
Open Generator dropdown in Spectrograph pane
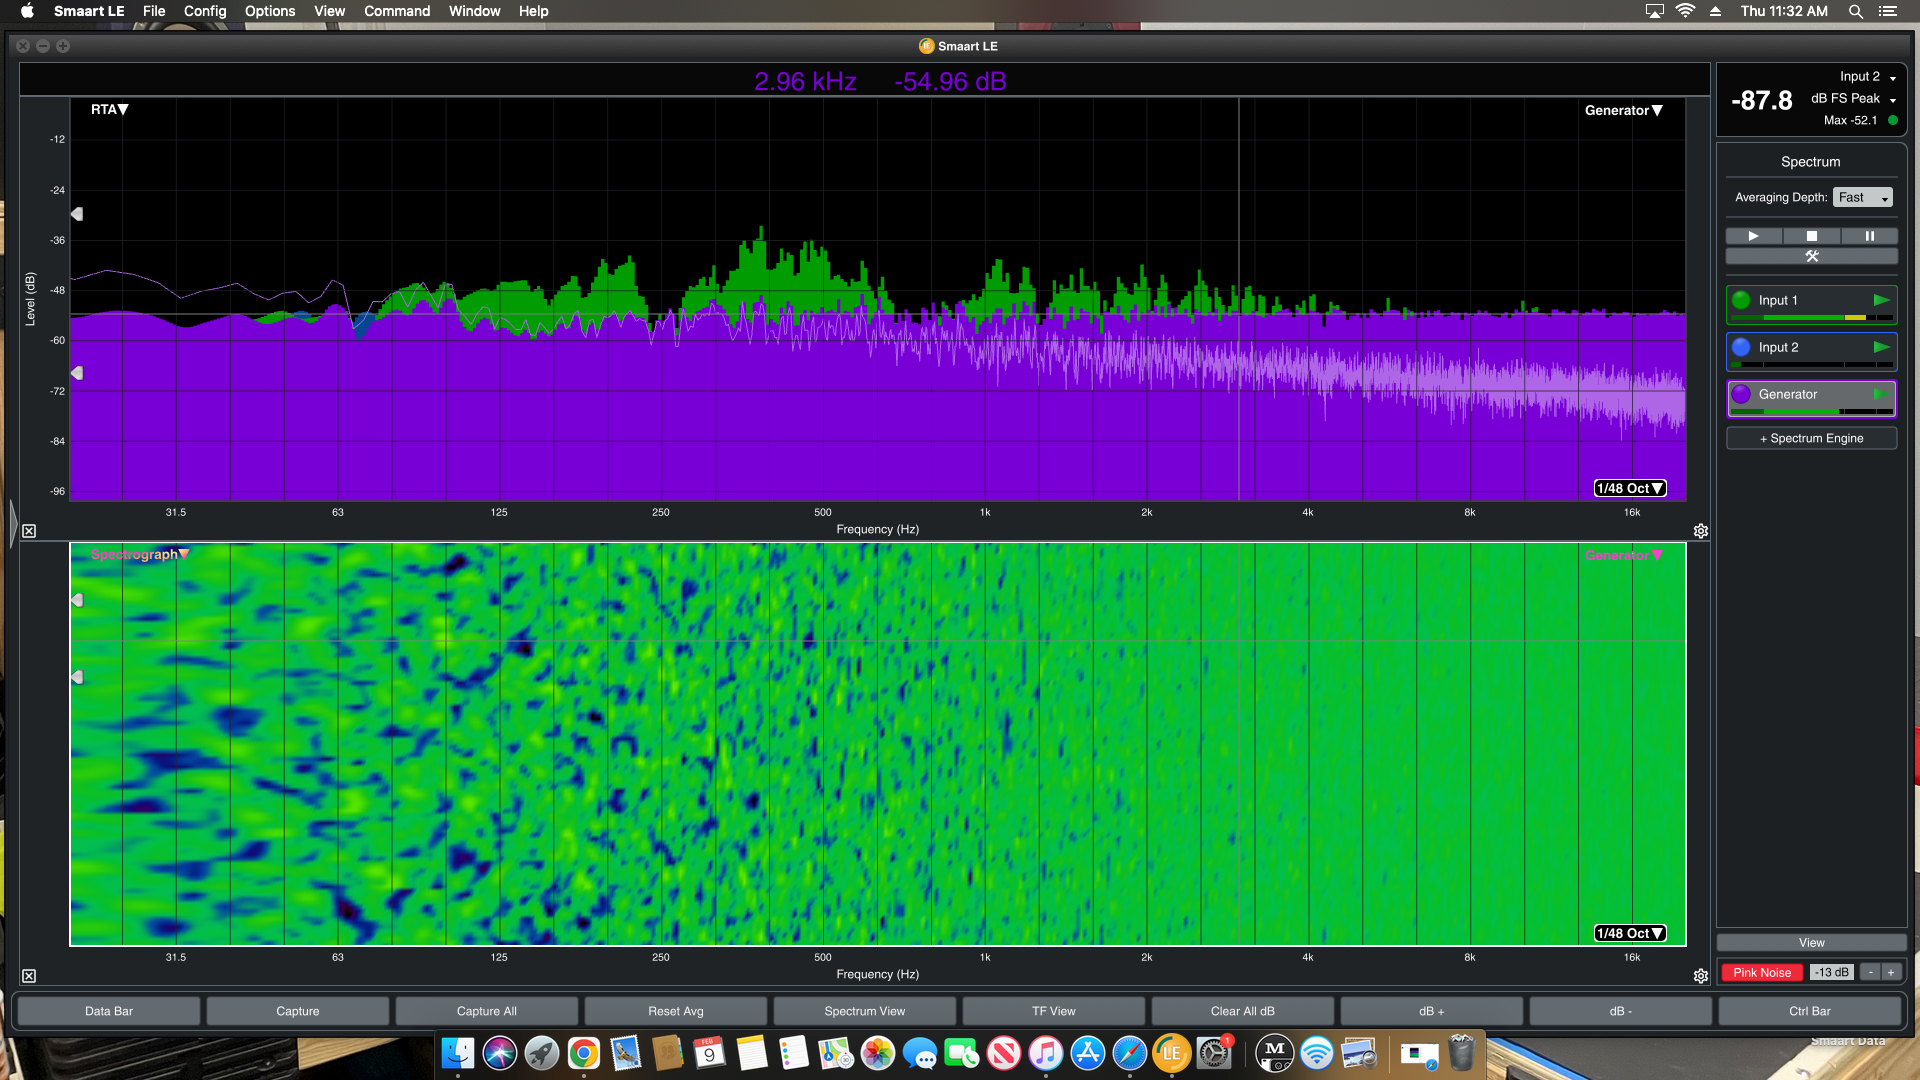[1623, 555]
